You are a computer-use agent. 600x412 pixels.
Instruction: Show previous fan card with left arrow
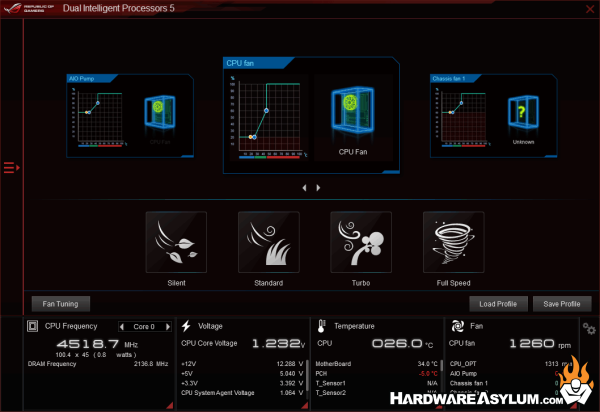coord(304,188)
